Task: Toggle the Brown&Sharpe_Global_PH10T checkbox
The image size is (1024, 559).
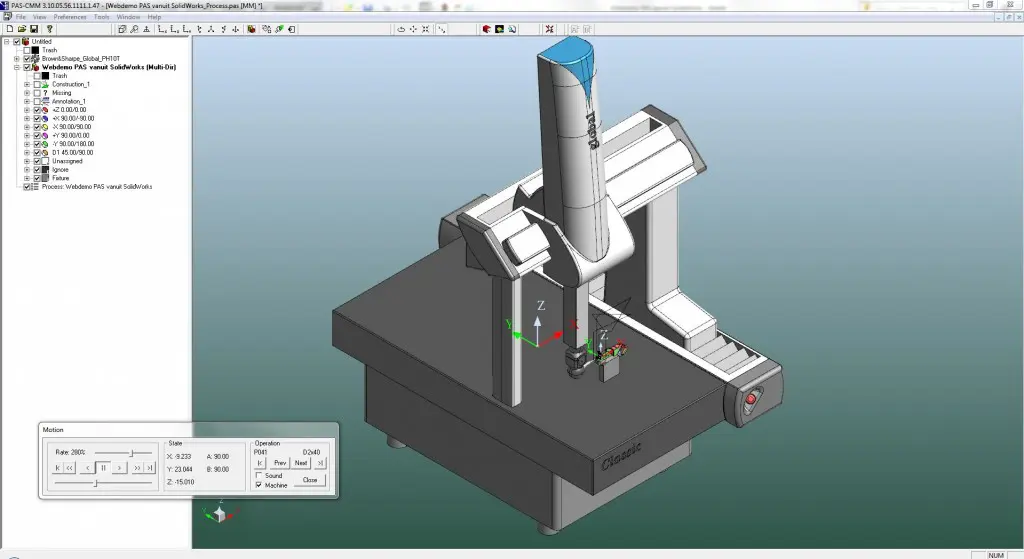Action: tap(27, 58)
